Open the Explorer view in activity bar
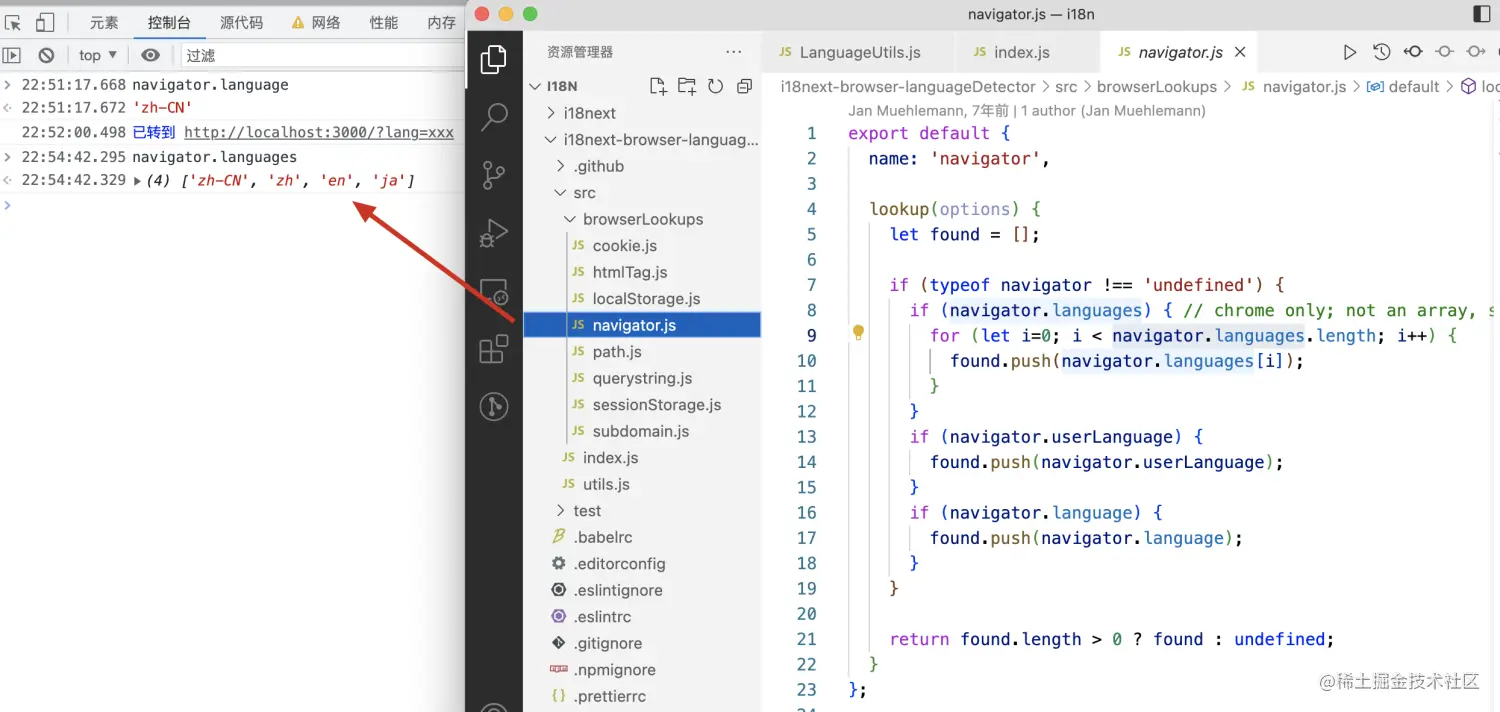Image resolution: width=1500 pixels, height=712 pixels. click(x=494, y=60)
